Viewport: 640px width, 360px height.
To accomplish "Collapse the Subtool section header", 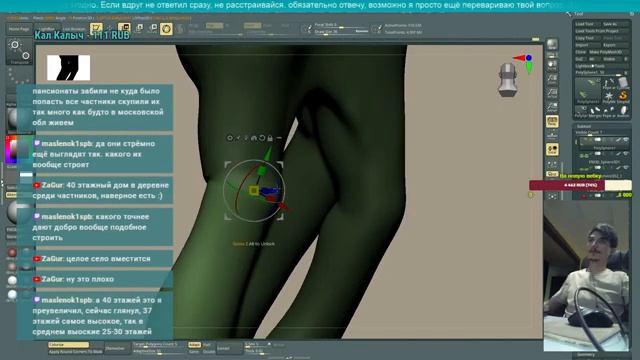I will tap(584, 126).
